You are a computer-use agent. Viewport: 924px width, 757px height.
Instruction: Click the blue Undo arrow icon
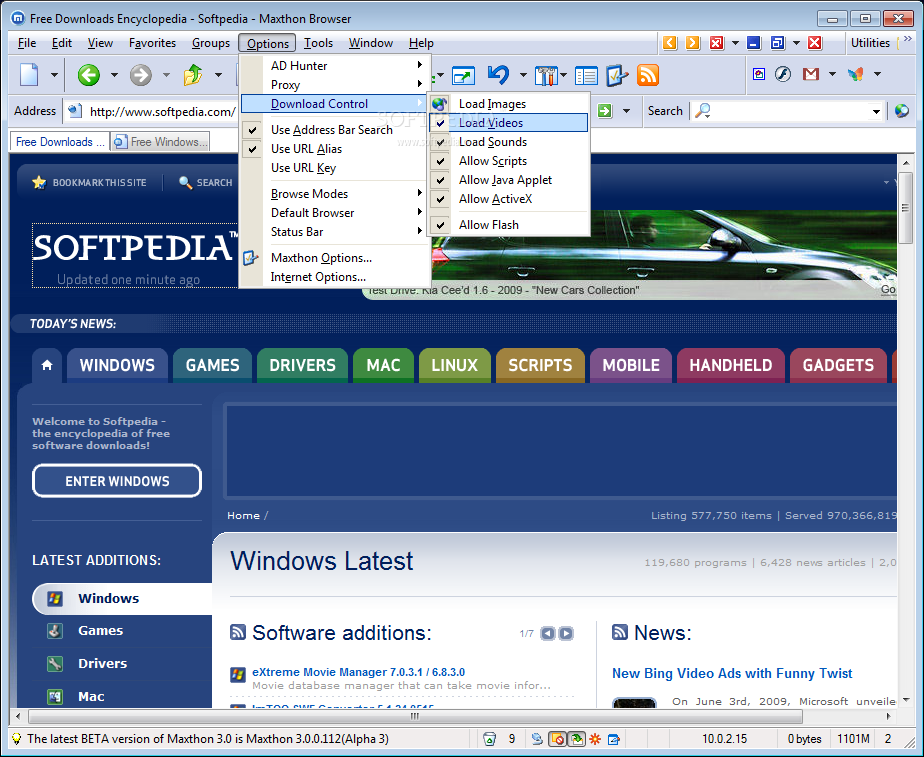pyautogui.click(x=498, y=75)
